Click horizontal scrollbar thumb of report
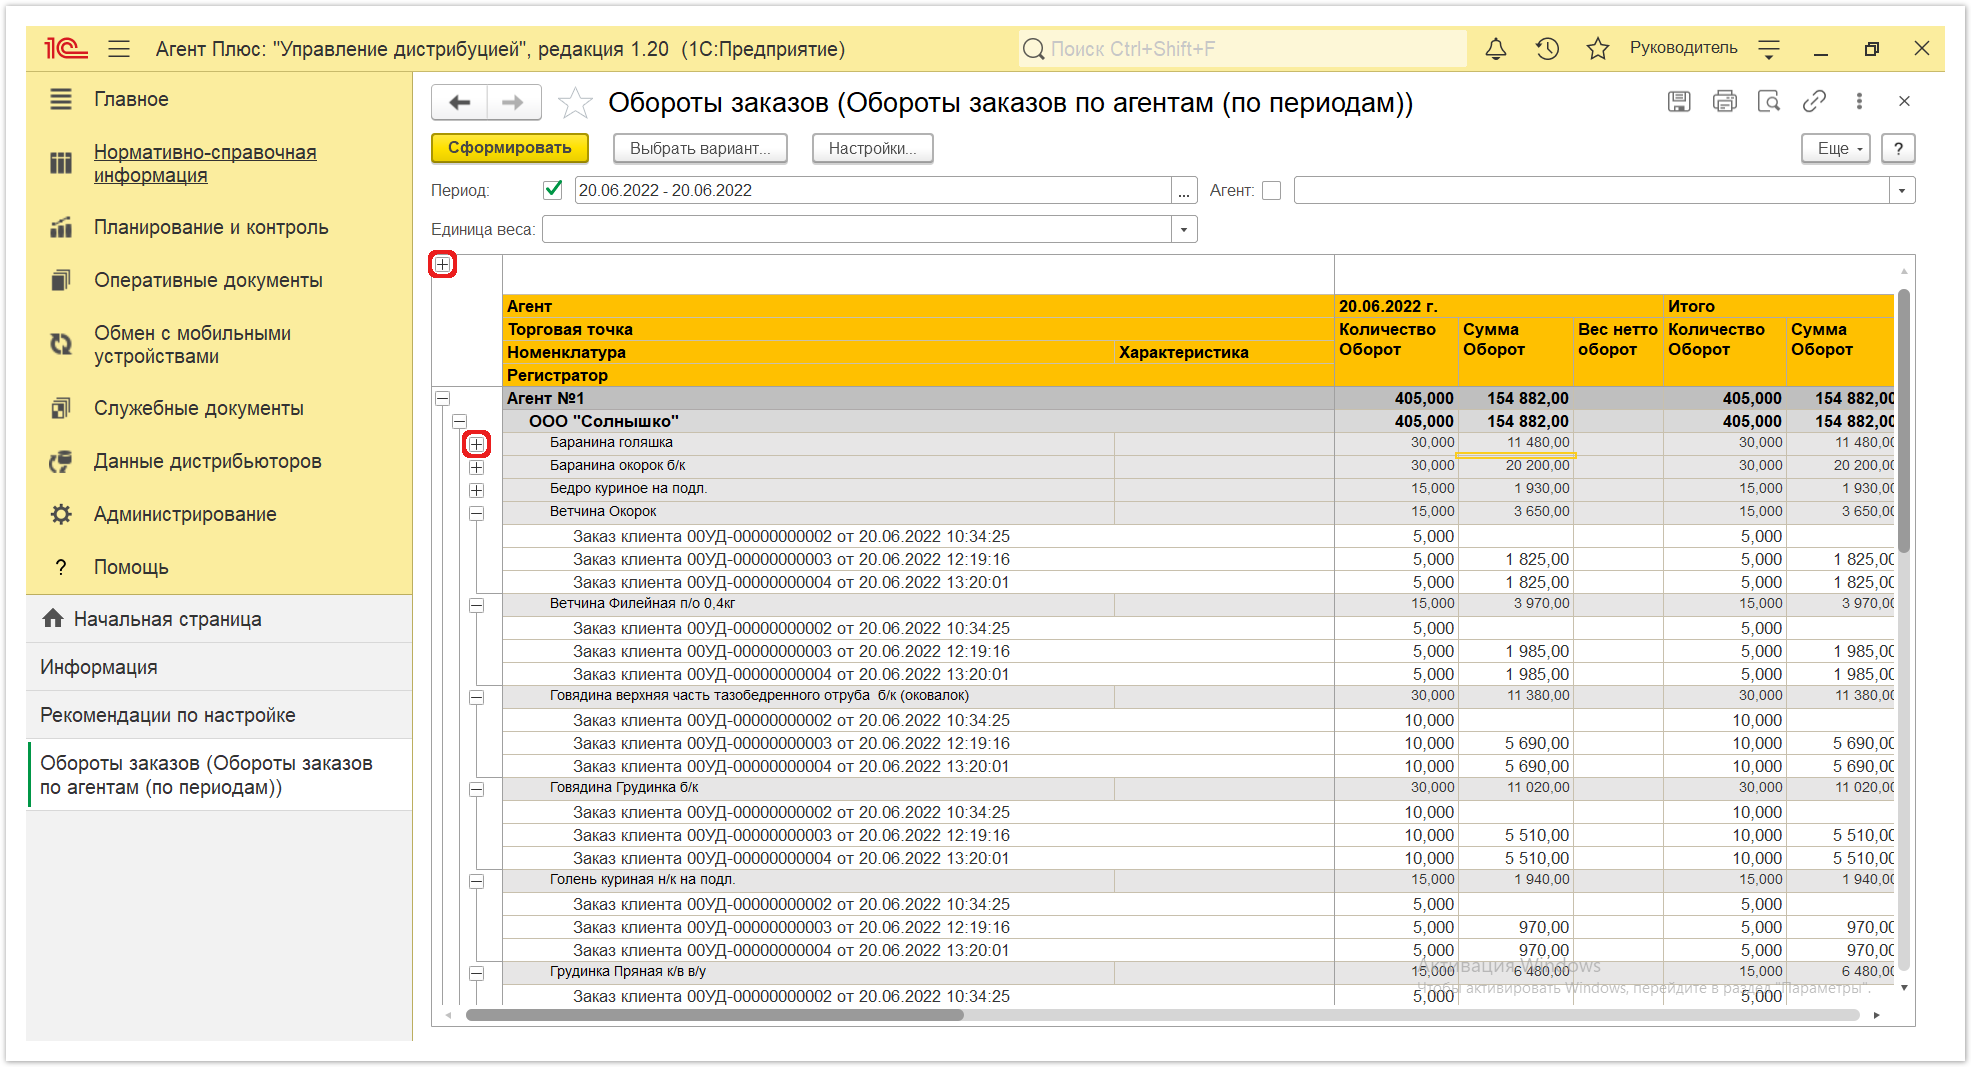1971x1067 pixels. (714, 1015)
